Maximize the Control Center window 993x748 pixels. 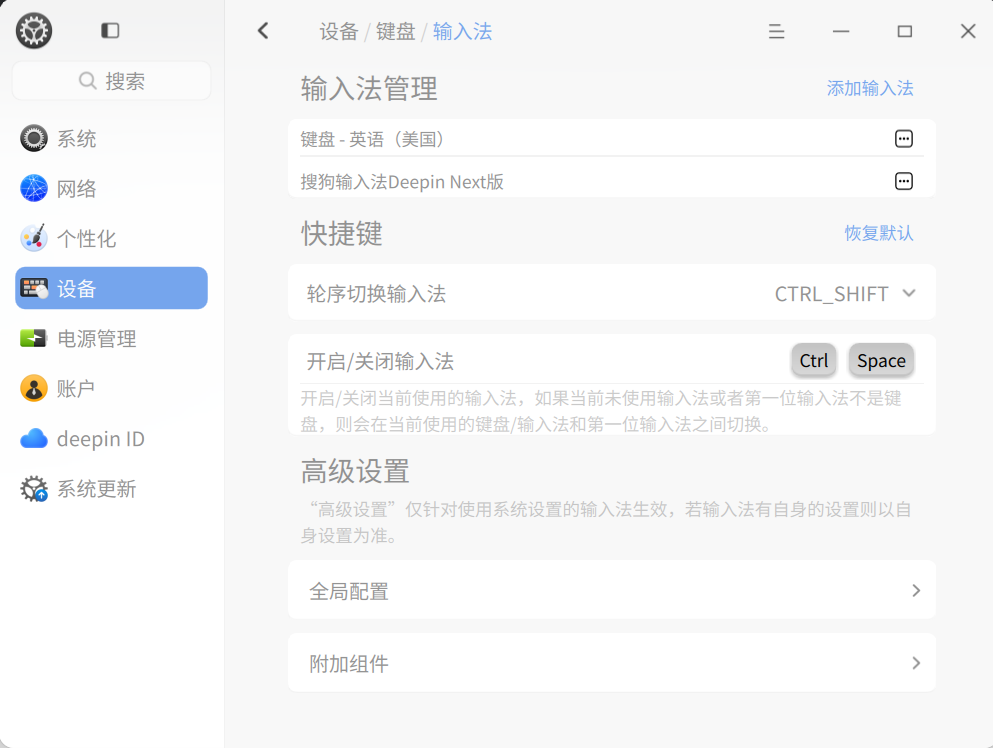point(904,31)
